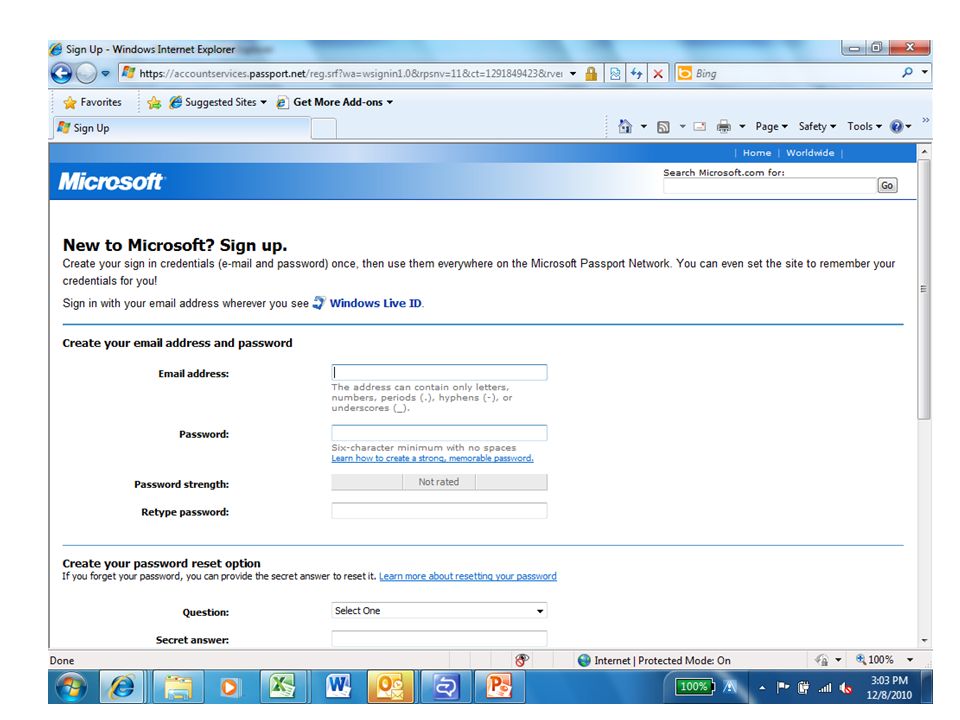
Task: Open Windows Explorer folder from taskbar
Action: (178, 686)
